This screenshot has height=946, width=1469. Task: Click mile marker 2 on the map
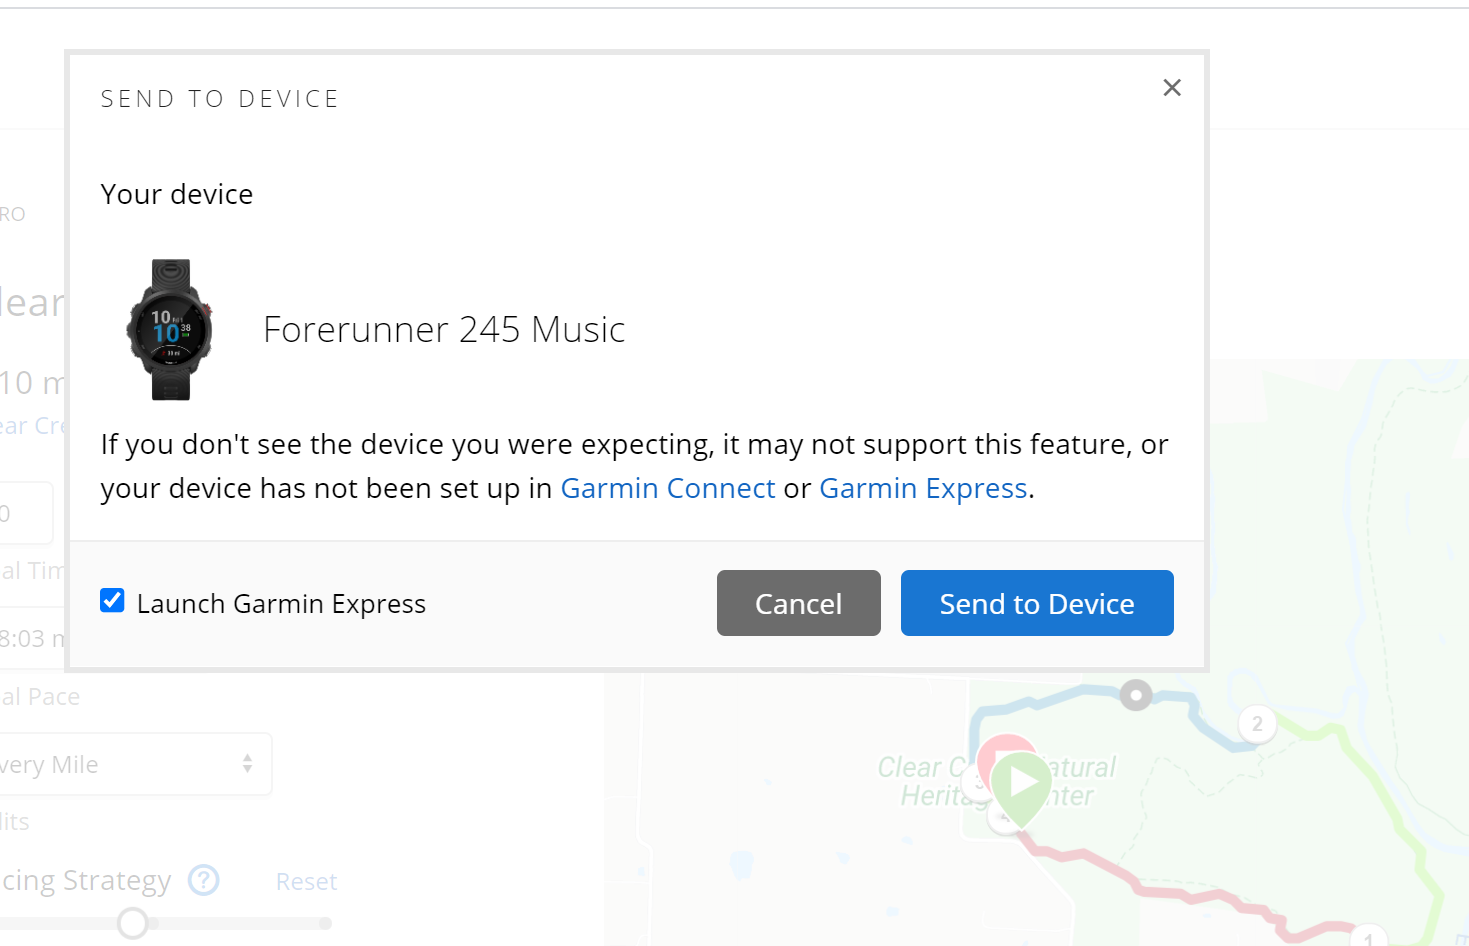coord(1257,724)
